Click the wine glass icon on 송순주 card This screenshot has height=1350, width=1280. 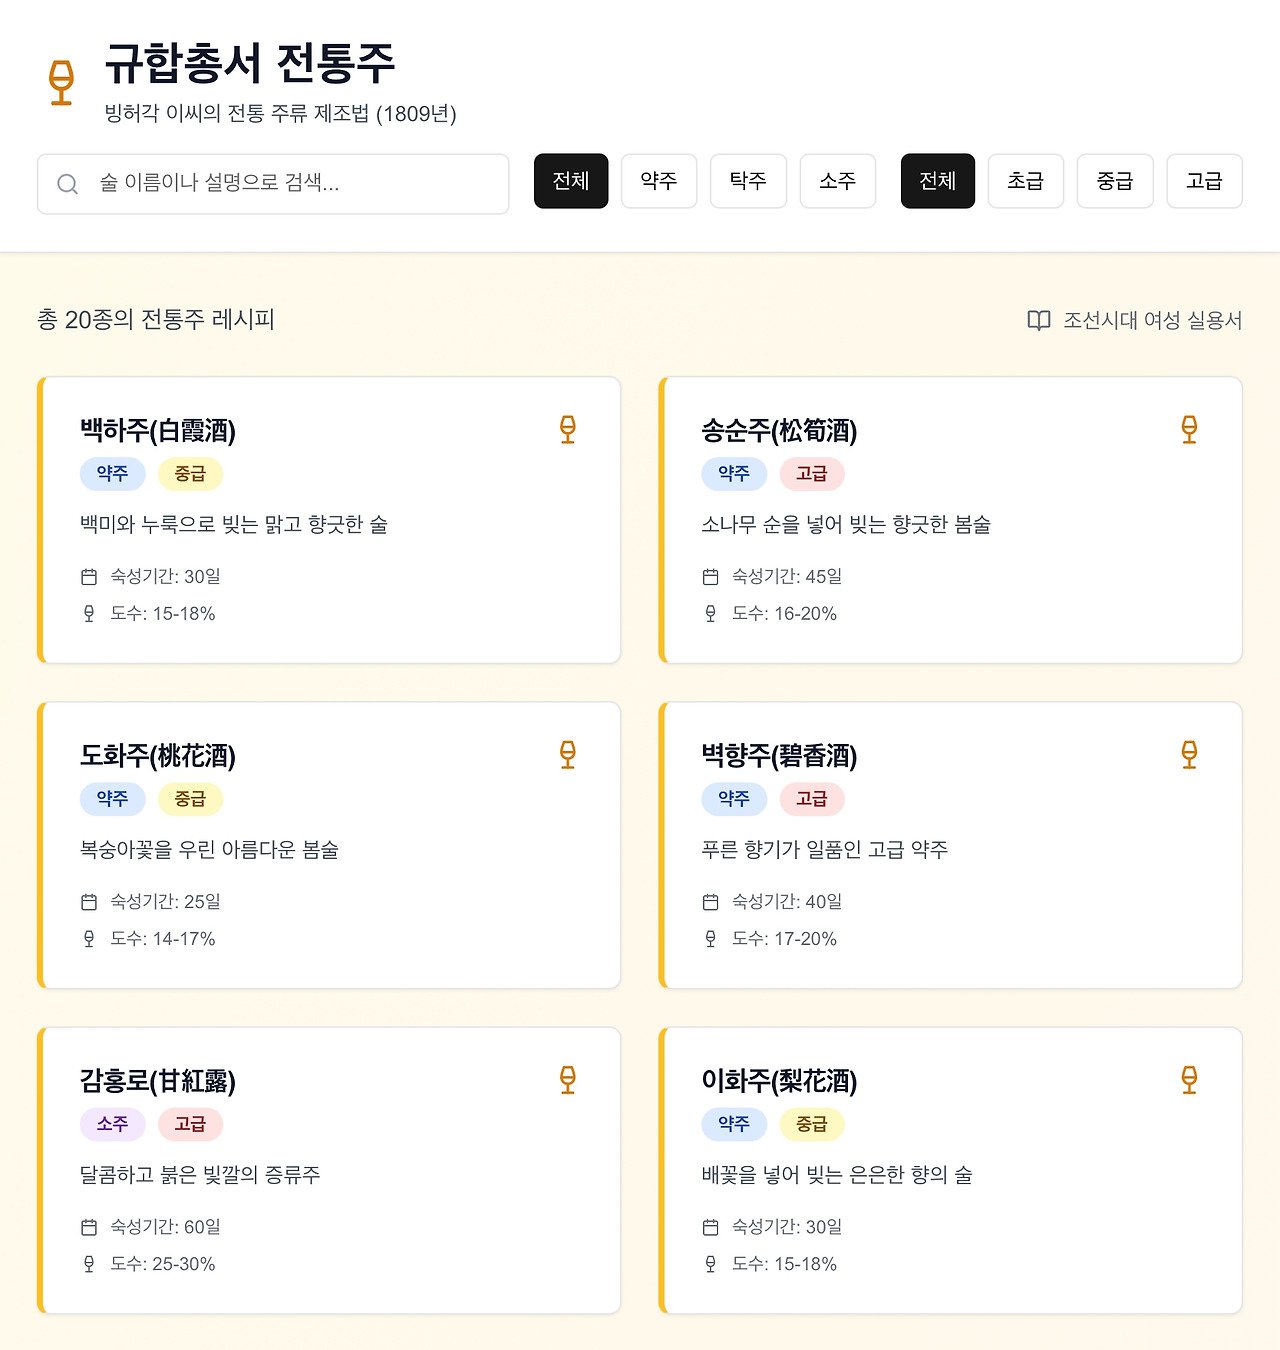(1189, 430)
